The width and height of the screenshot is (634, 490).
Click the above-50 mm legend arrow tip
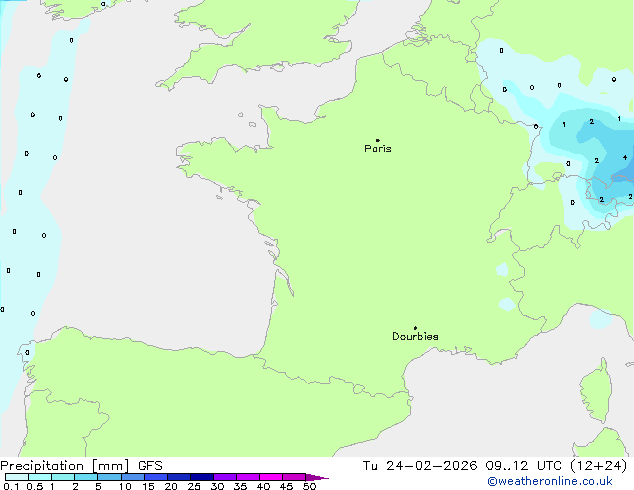click(x=317, y=477)
